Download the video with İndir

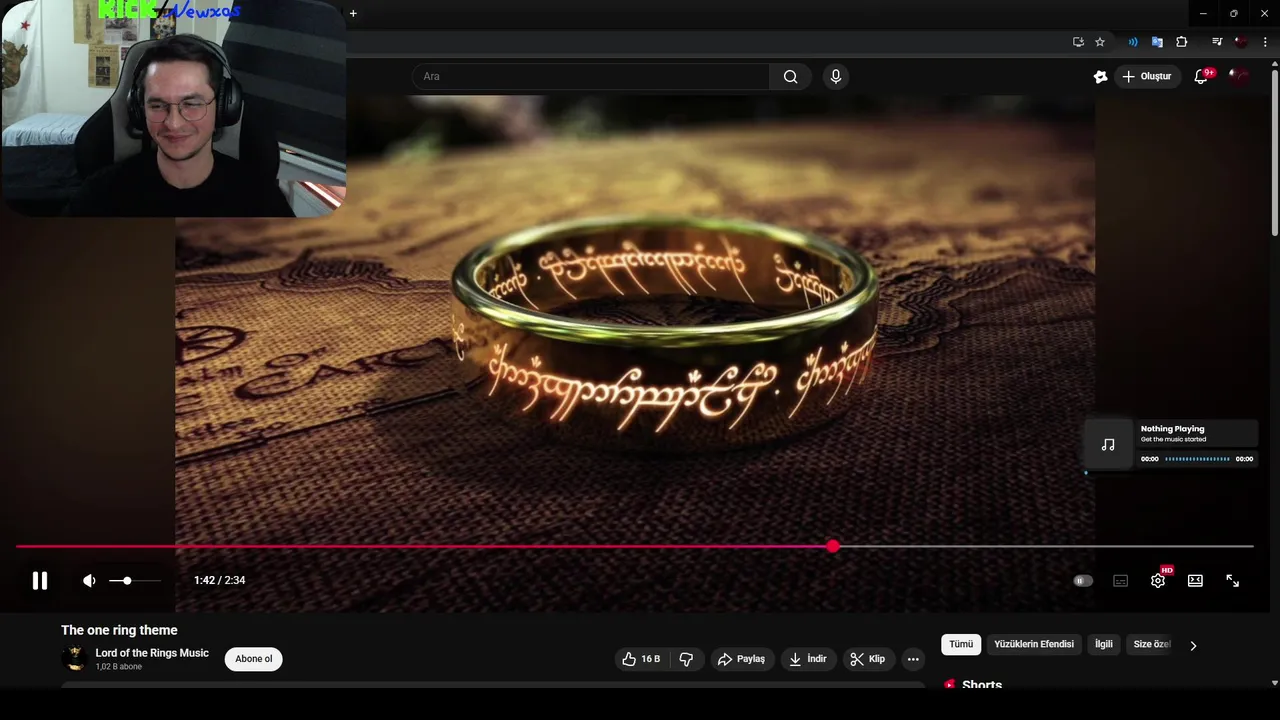[808, 659]
